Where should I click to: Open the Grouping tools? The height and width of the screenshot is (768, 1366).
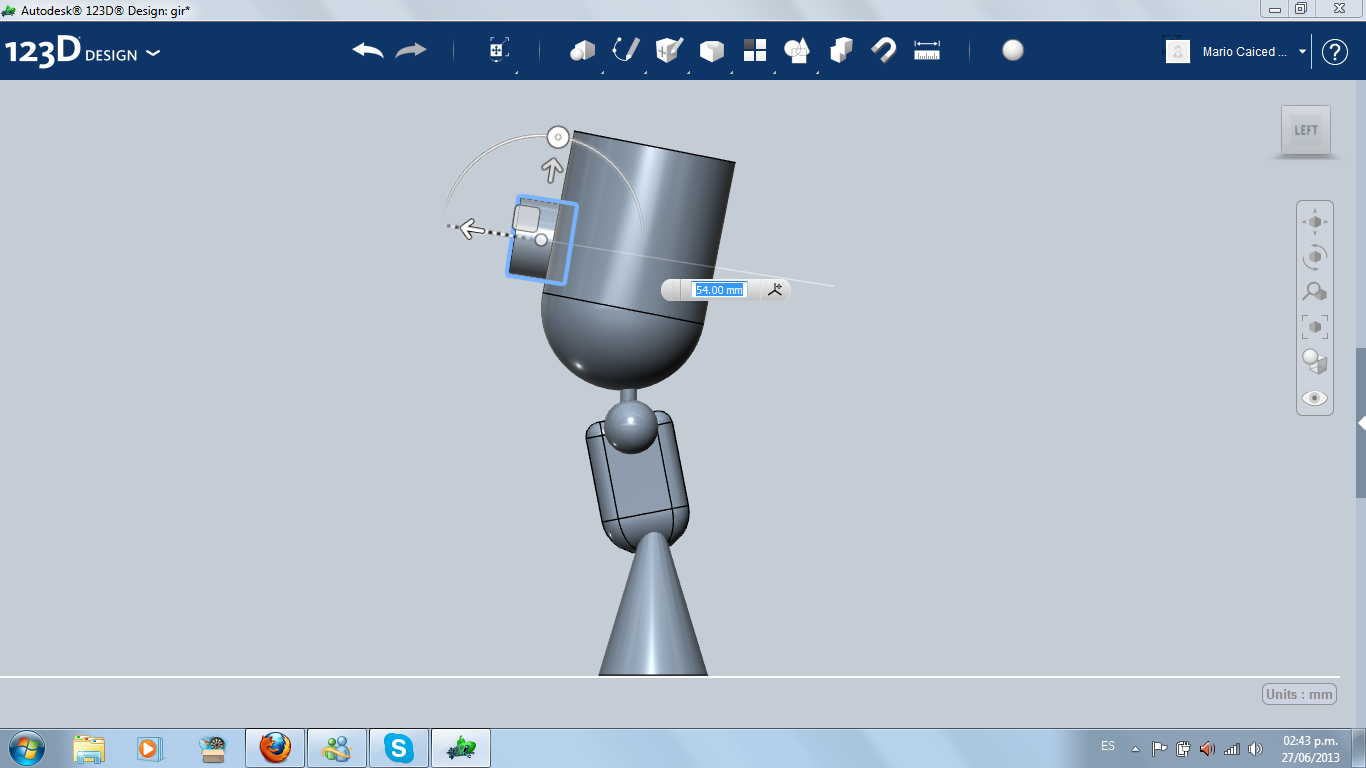(841, 50)
